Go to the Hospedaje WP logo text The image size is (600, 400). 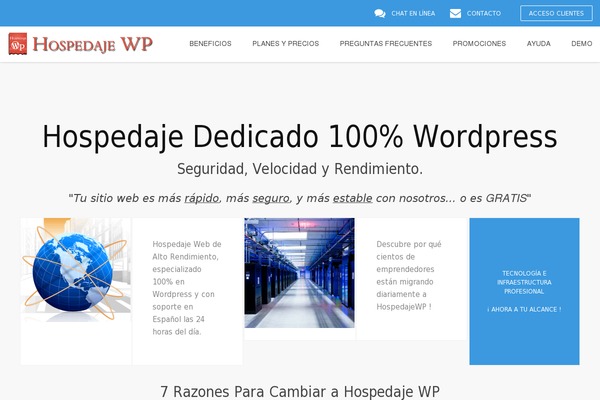click(x=93, y=44)
